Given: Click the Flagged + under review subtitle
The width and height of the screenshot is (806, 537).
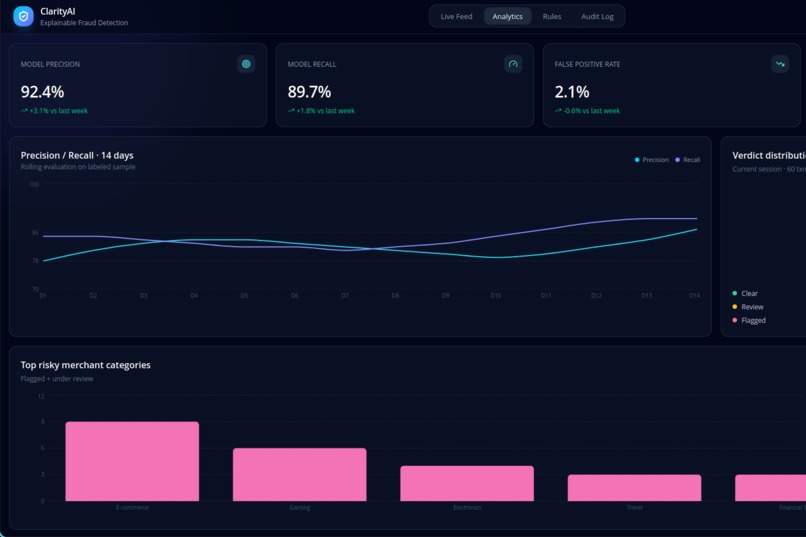Looking at the screenshot, I should (57, 379).
